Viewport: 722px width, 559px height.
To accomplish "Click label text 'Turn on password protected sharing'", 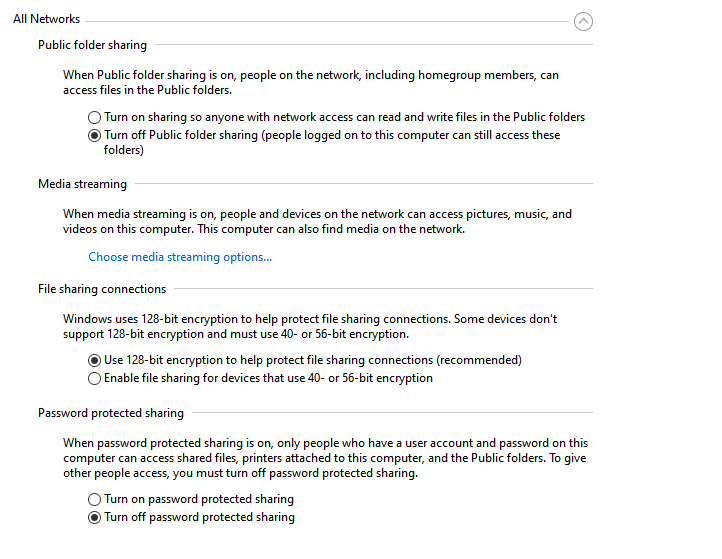I will 199,499.
